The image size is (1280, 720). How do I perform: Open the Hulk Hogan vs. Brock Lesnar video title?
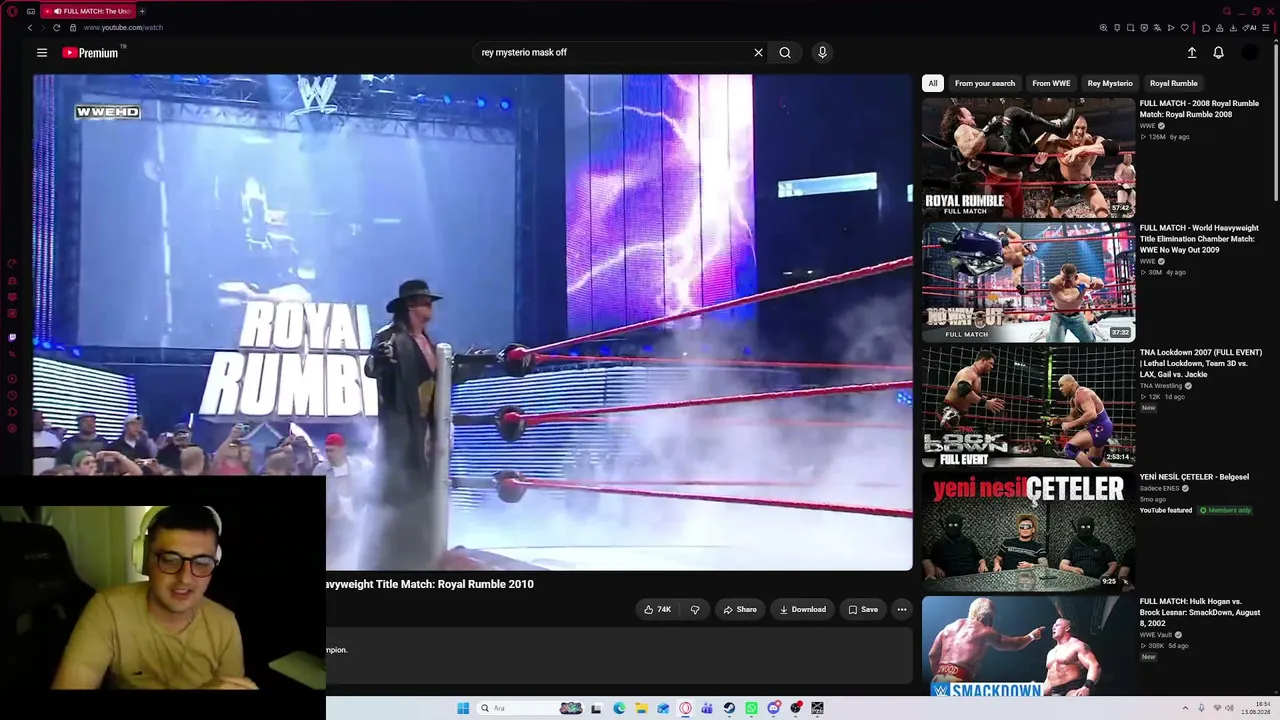[1200, 613]
